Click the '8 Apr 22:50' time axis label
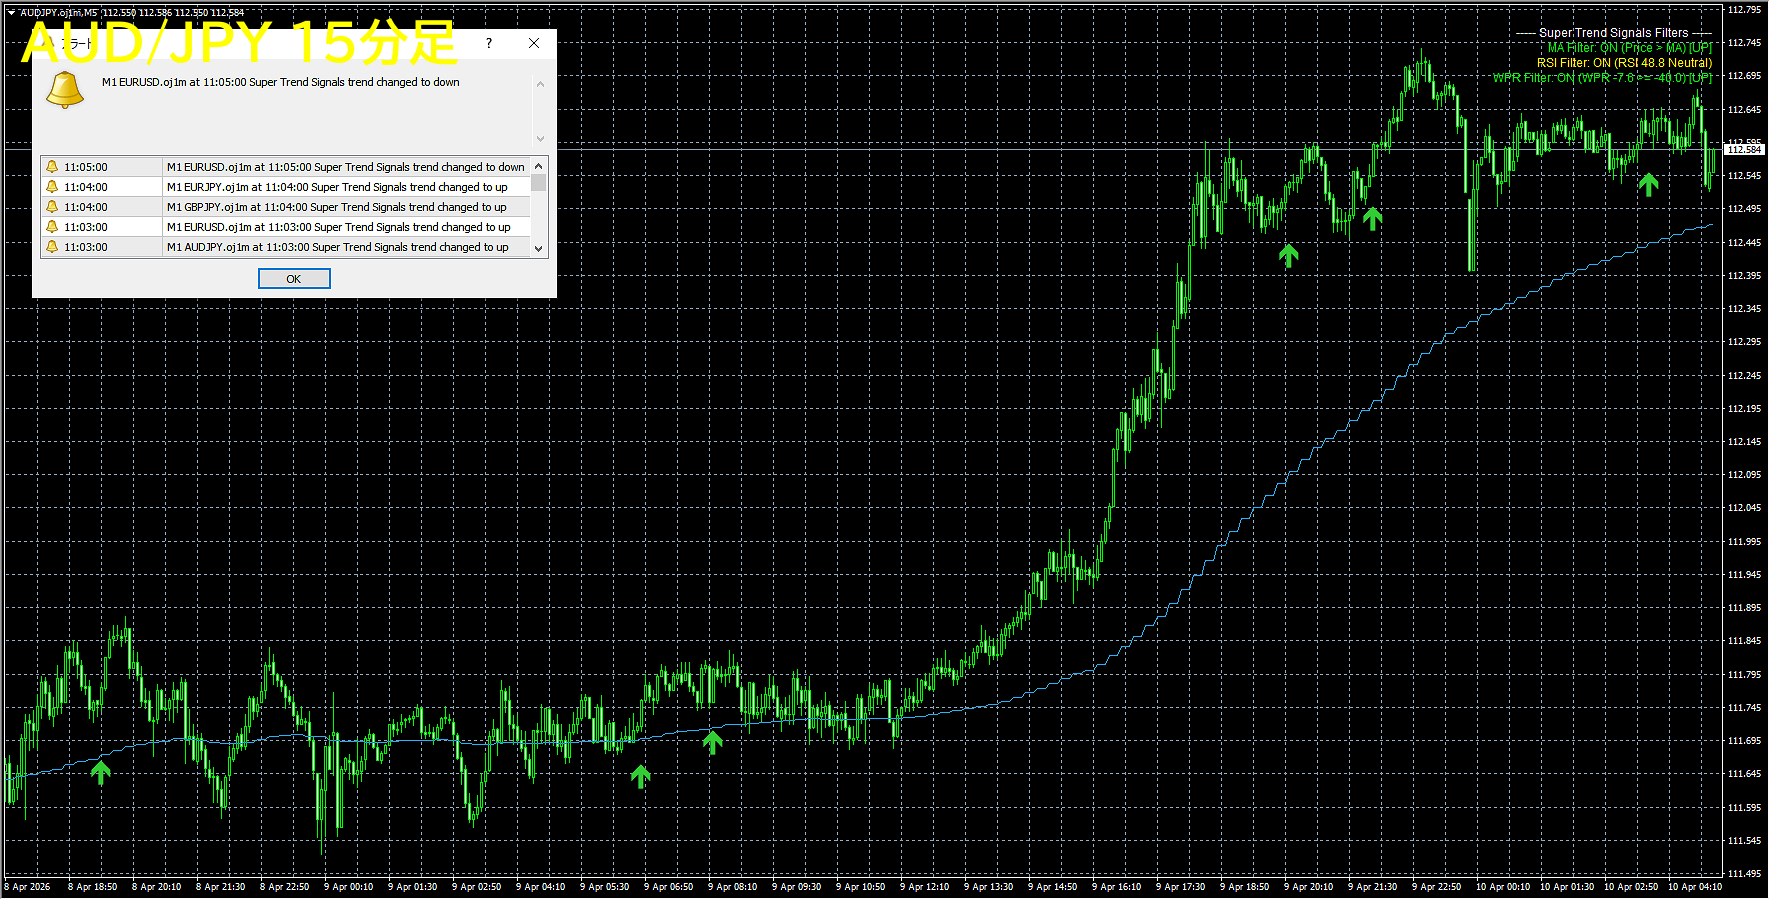The width and height of the screenshot is (1770, 900). click(285, 887)
